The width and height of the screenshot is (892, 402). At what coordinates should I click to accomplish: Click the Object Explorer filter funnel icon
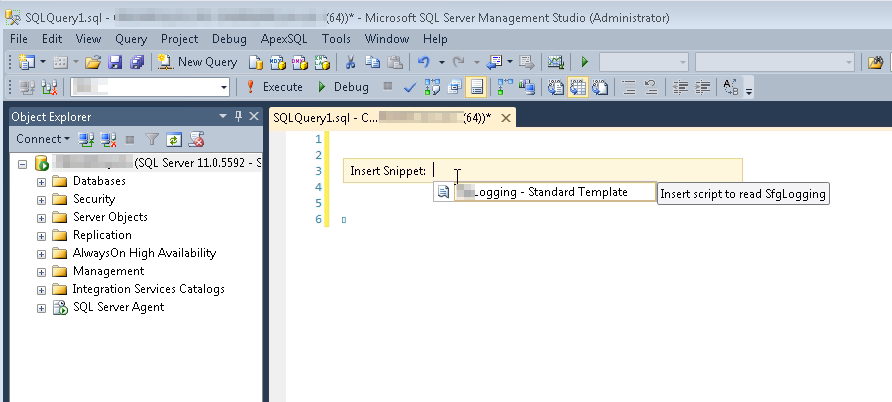(152, 139)
